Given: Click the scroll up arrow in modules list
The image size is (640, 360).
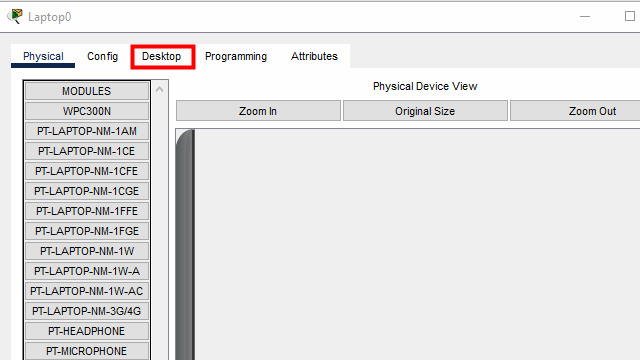Looking at the screenshot, I should [x=160, y=89].
